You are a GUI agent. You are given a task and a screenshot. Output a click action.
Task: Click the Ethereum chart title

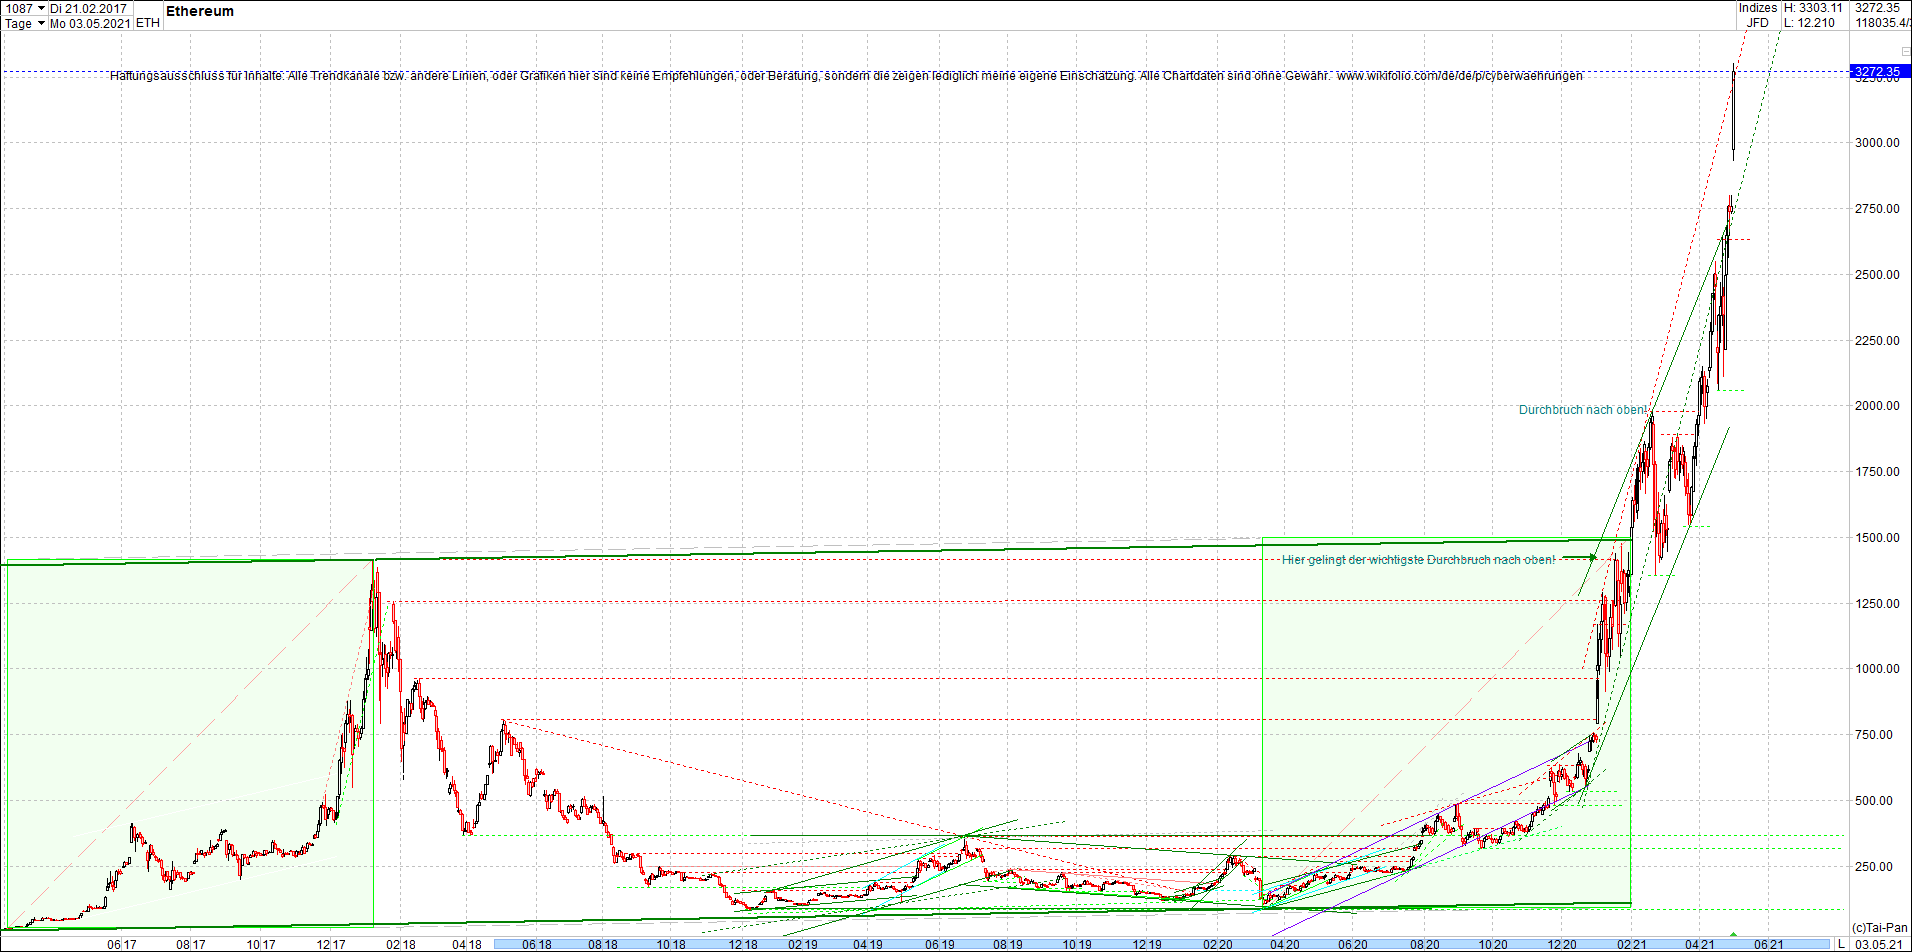tap(200, 11)
